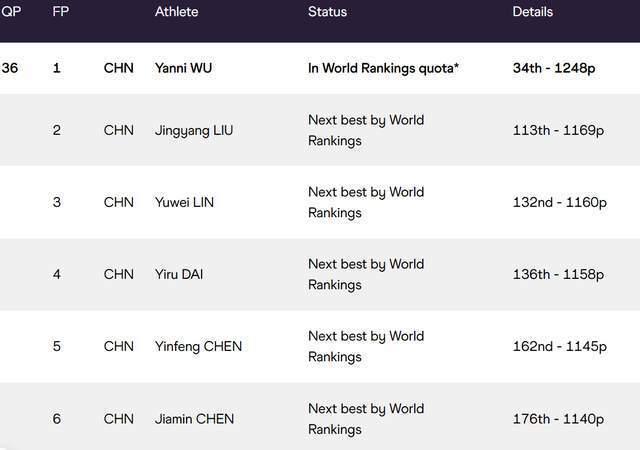Screen dimensions: 640x450
Task: Click the 136th - 1158p details cell
Action: click(558, 274)
